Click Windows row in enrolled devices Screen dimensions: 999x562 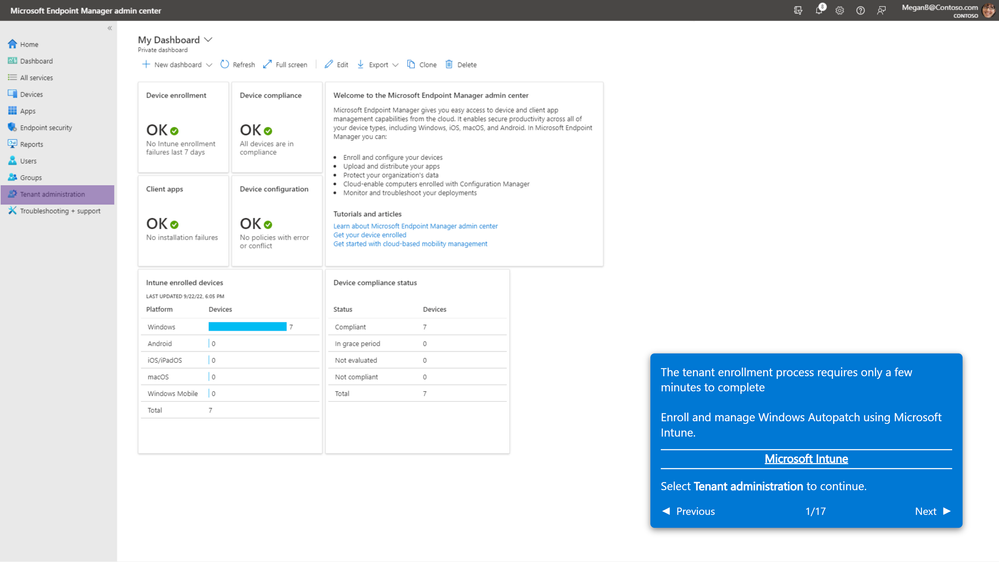point(230,327)
